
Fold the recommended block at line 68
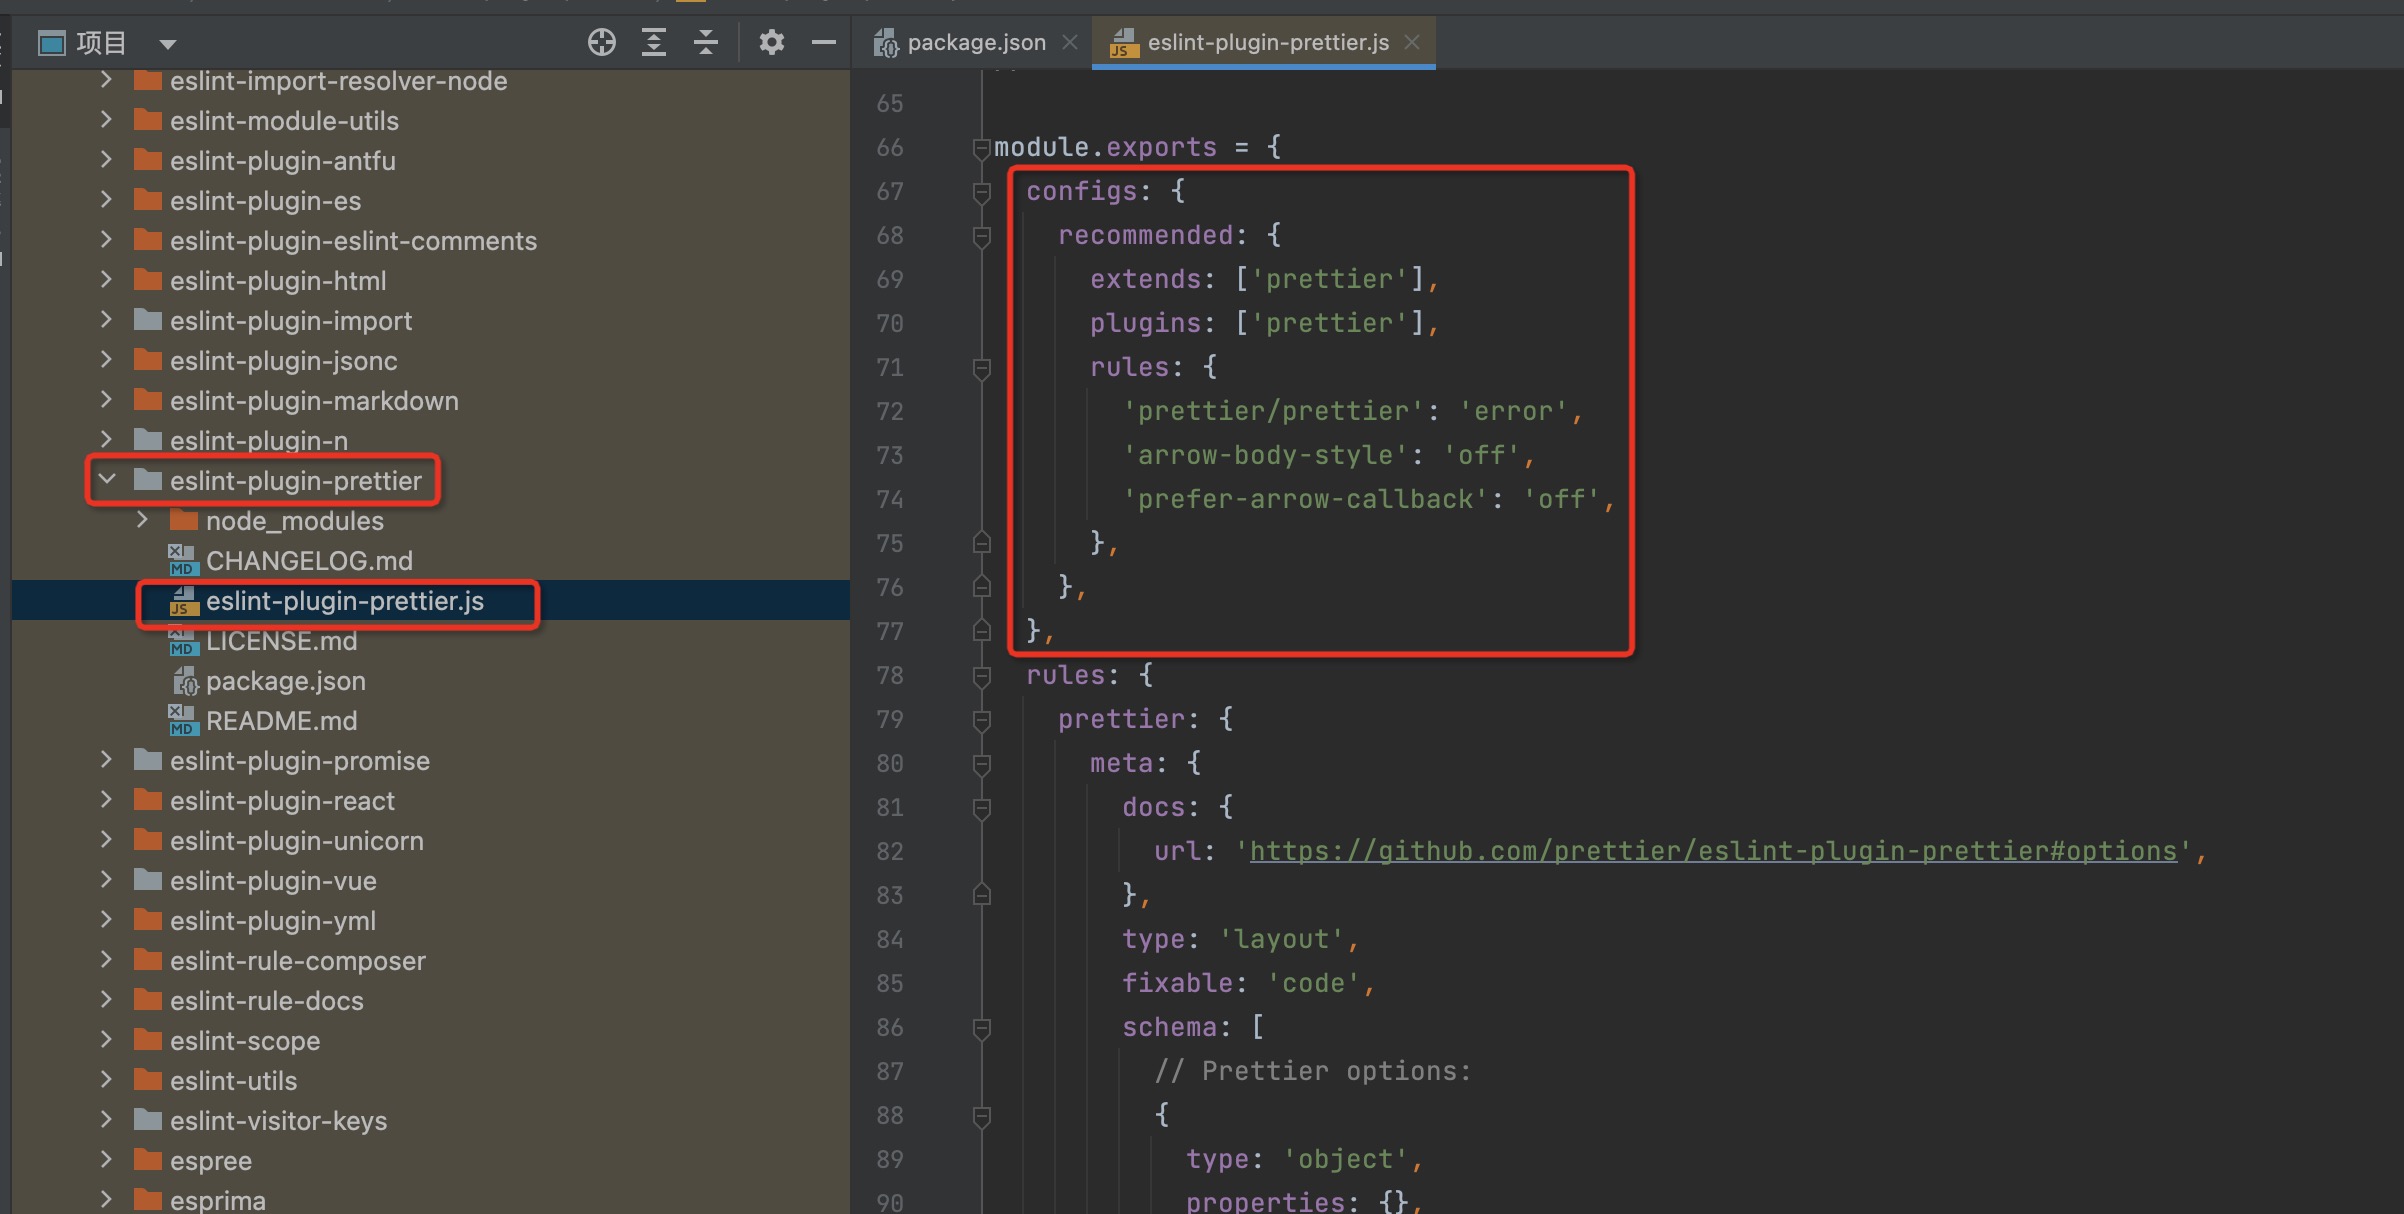click(982, 236)
